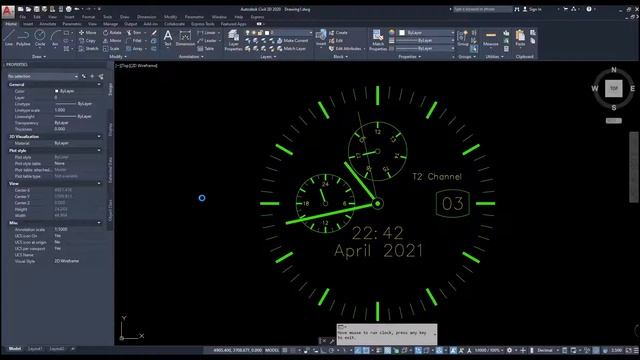Click the Copy tool
Viewport: 640px width, 360px height.
pos(87,41)
